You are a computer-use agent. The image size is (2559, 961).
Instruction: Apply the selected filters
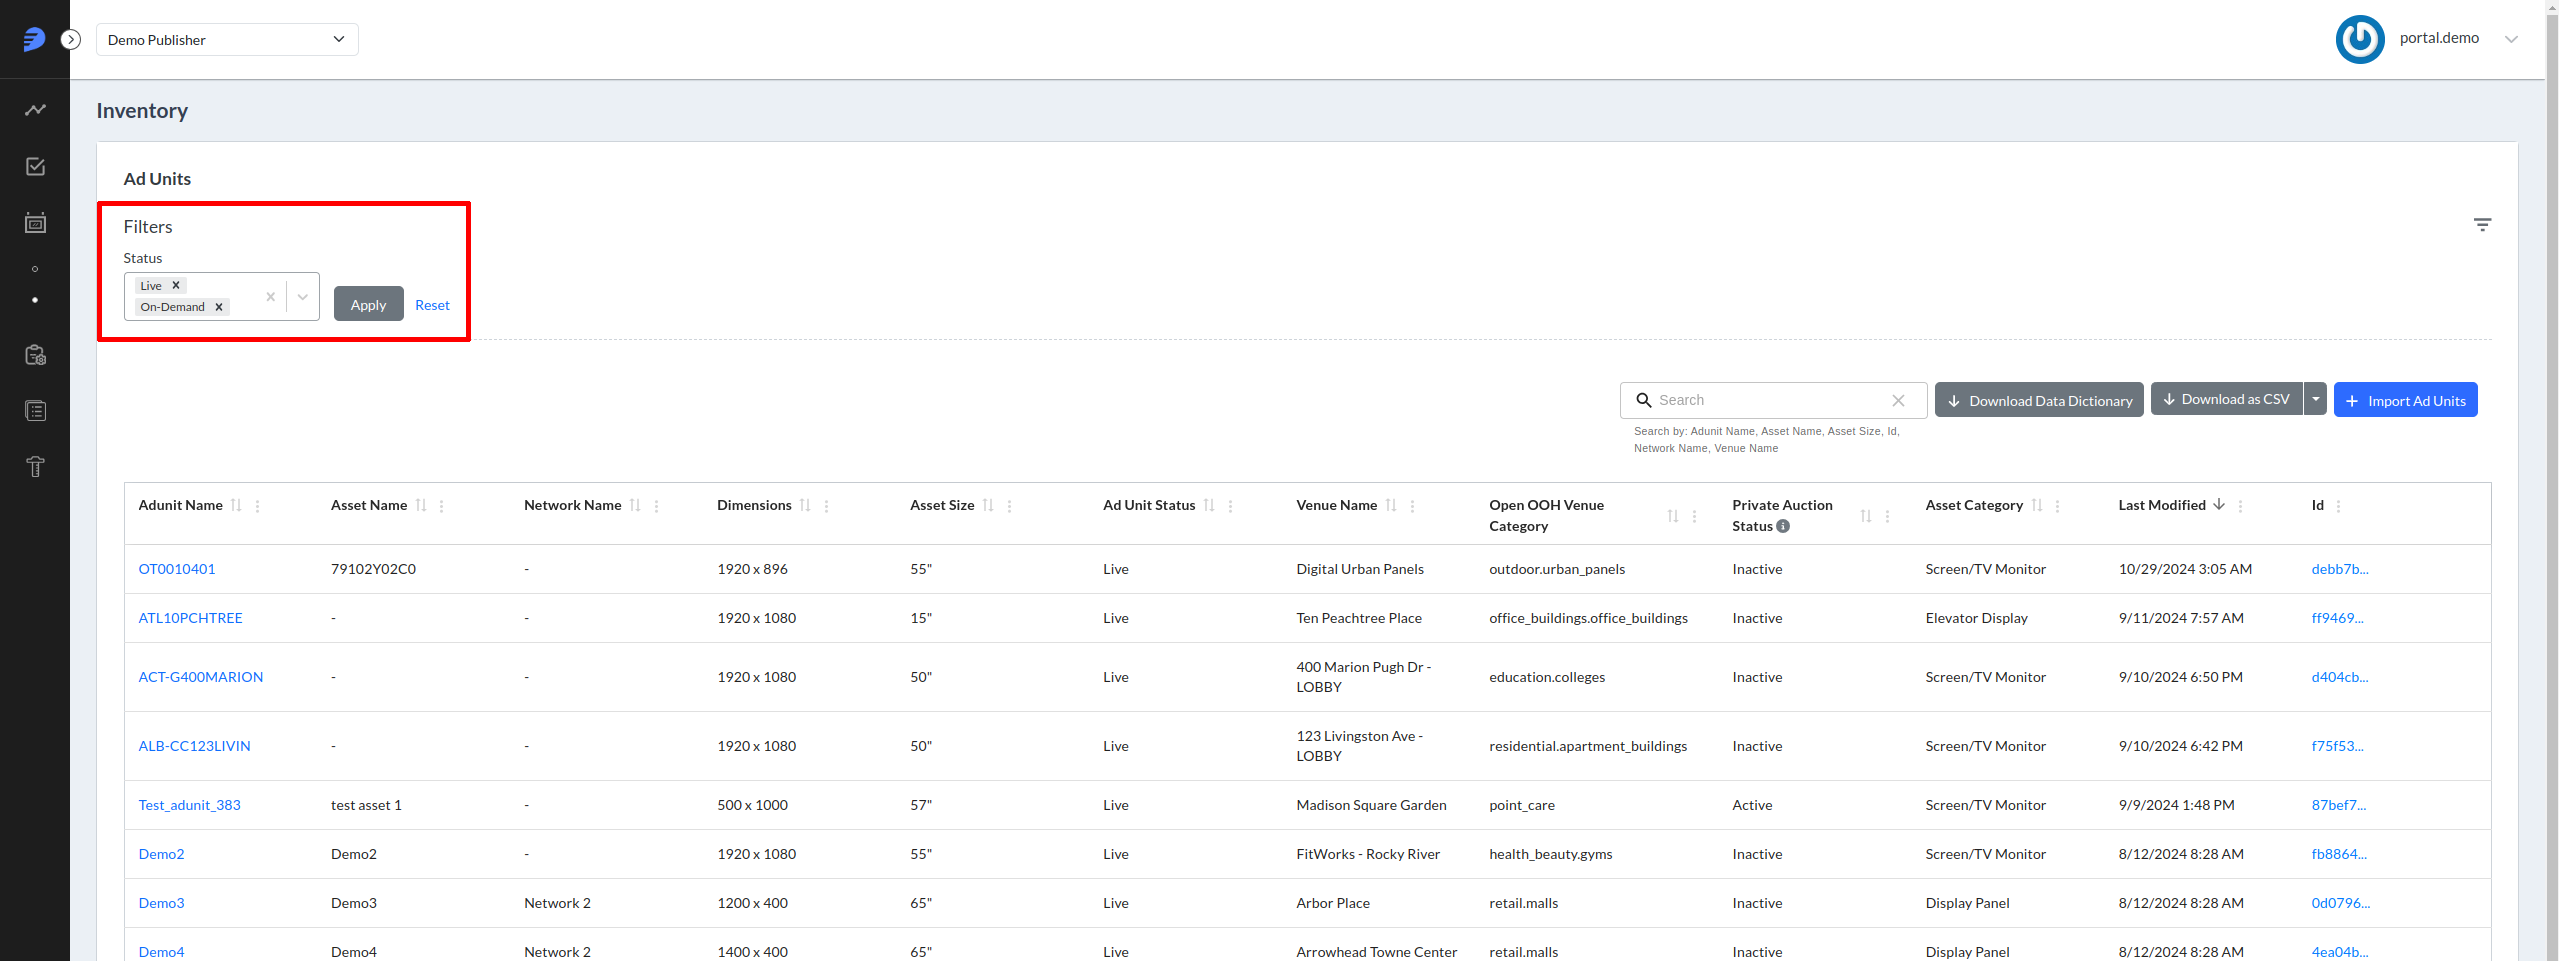pos(368,304)
